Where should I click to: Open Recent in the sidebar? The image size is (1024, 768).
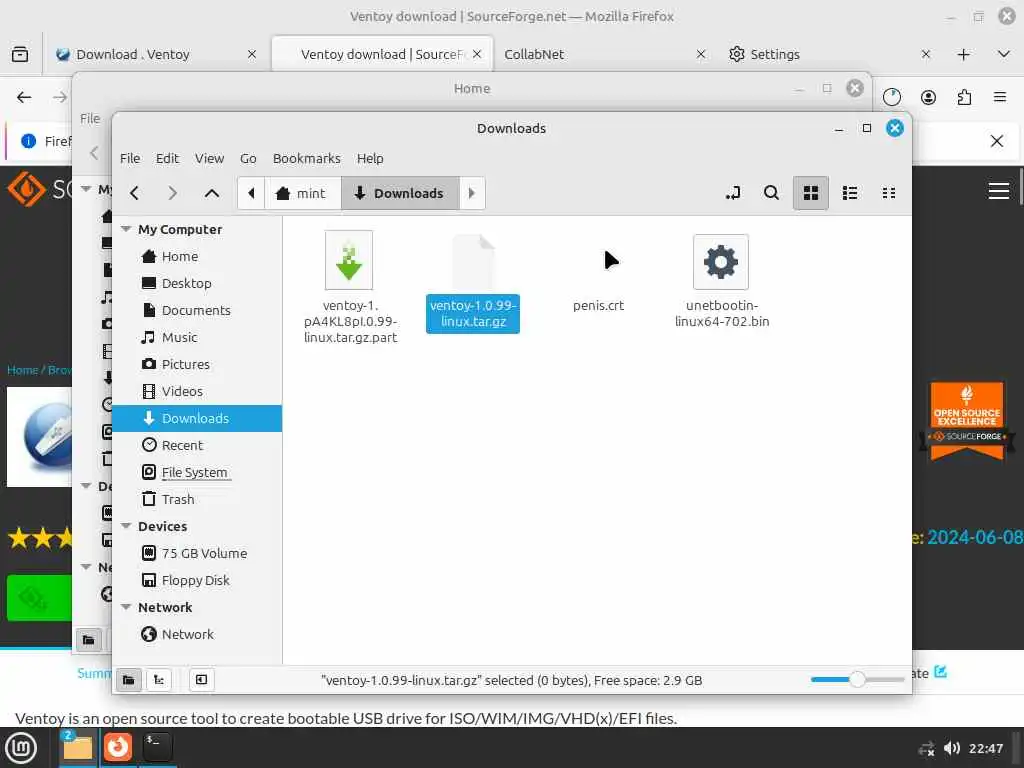(x=197, y=445)
